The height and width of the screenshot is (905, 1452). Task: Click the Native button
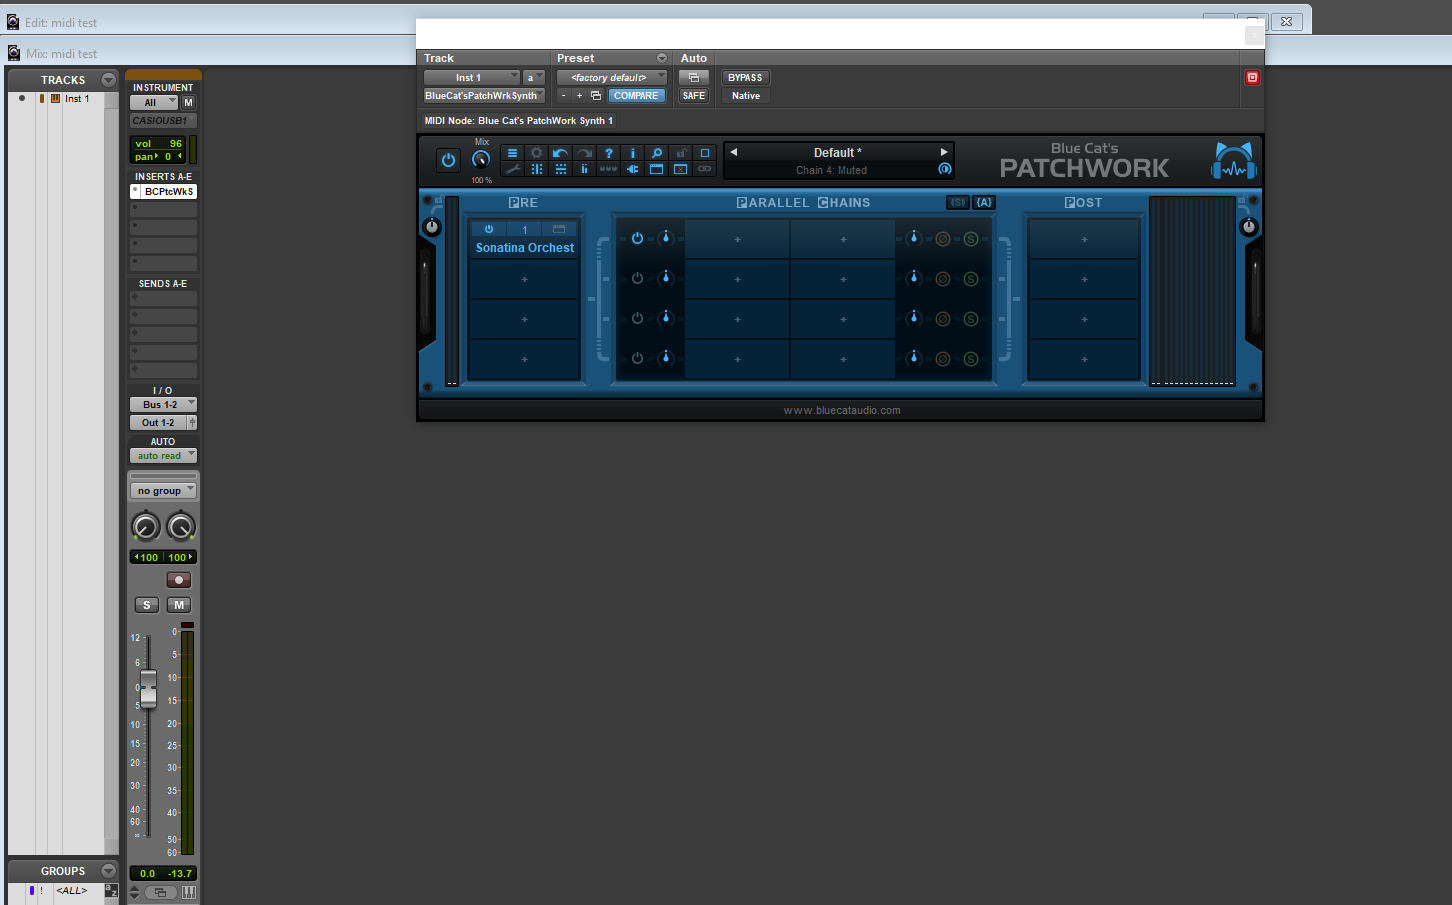point(746,96)
